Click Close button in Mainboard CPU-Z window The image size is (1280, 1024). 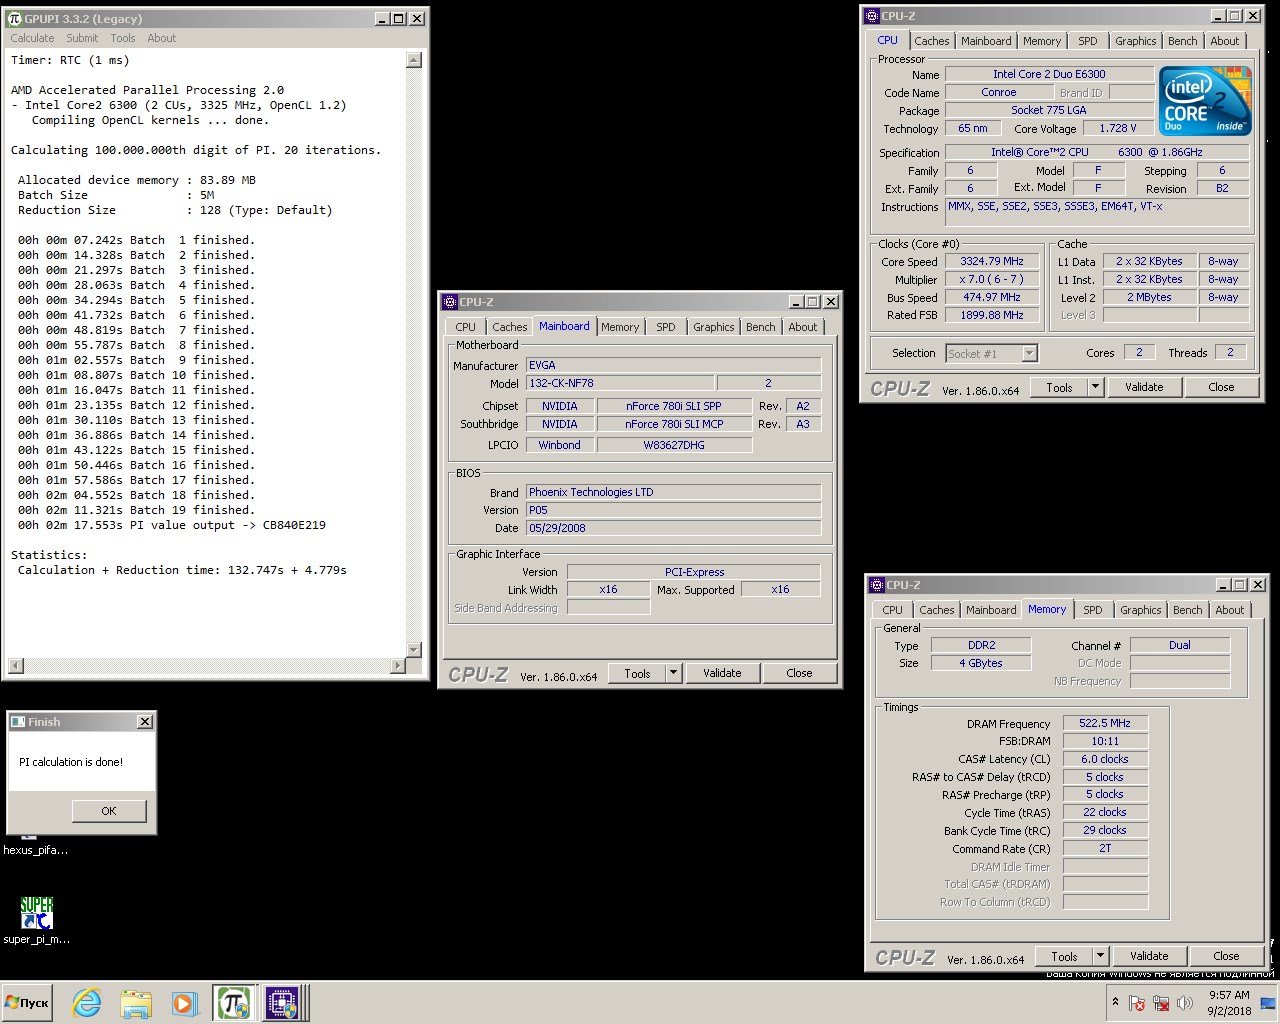pos(800,673)
